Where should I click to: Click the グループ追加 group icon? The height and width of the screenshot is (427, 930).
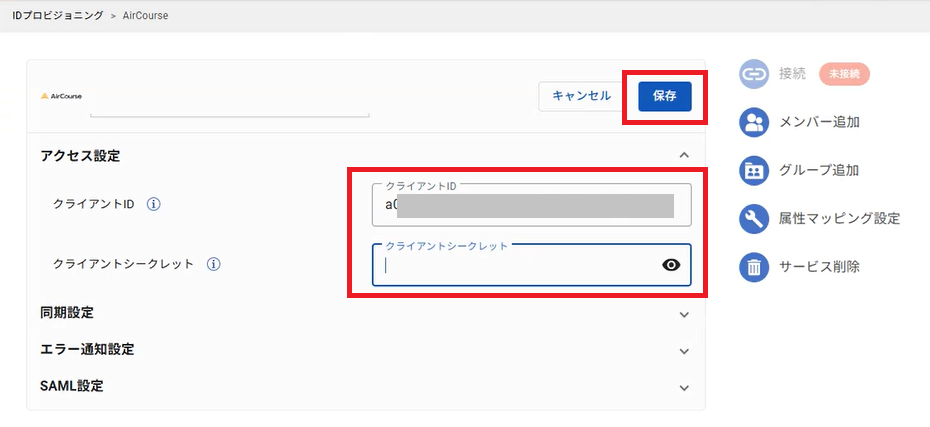coord(754,171)
